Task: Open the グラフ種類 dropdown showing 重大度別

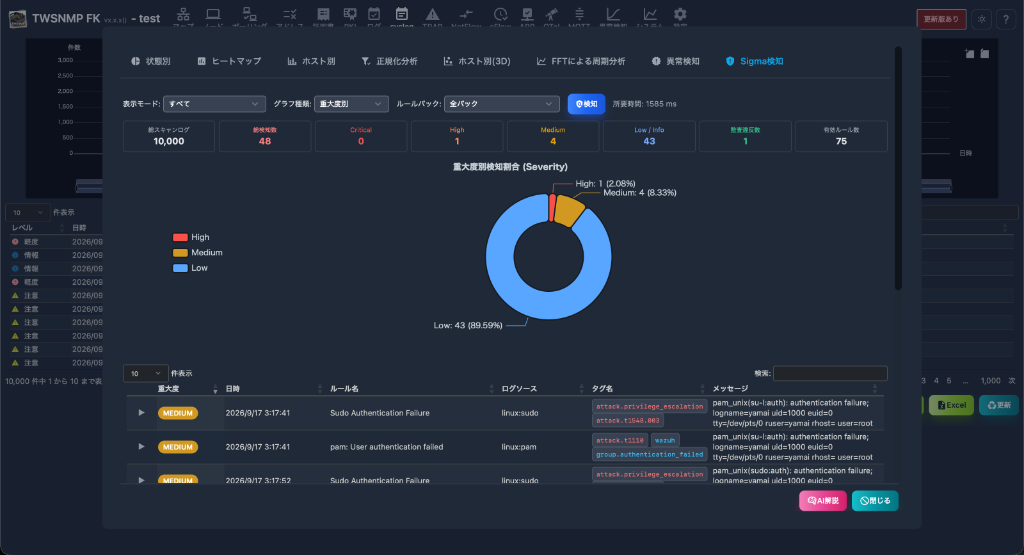Action: click(x=351, y=104)
